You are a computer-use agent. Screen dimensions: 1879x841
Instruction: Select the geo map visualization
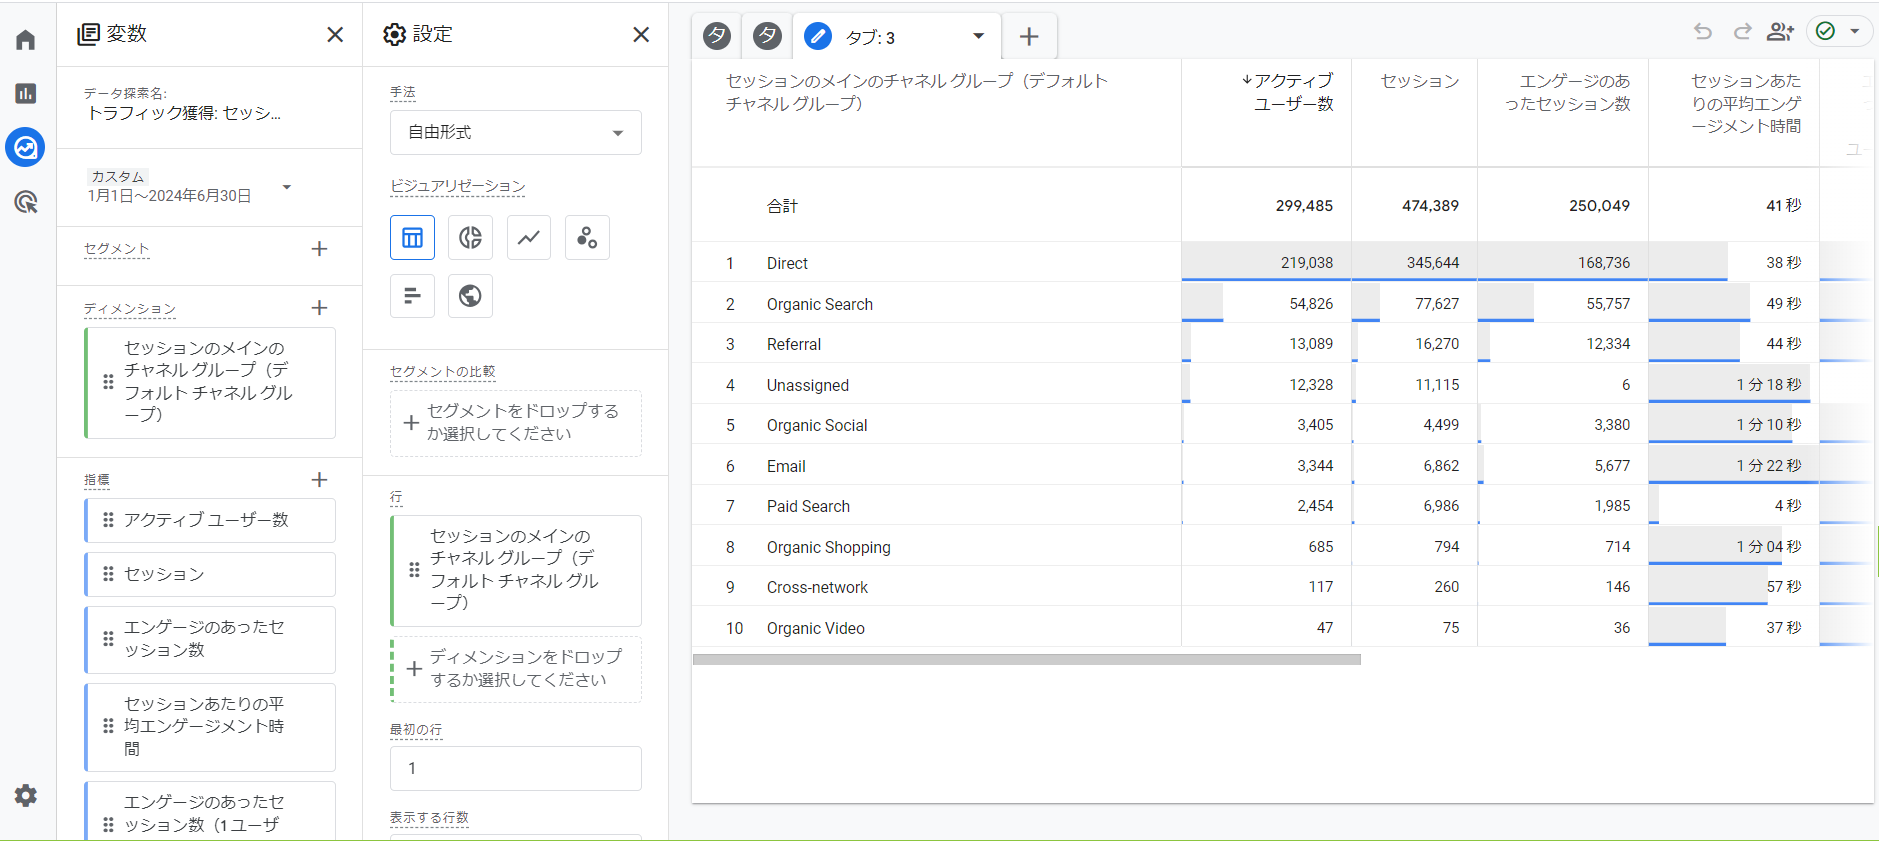[470, 296]
